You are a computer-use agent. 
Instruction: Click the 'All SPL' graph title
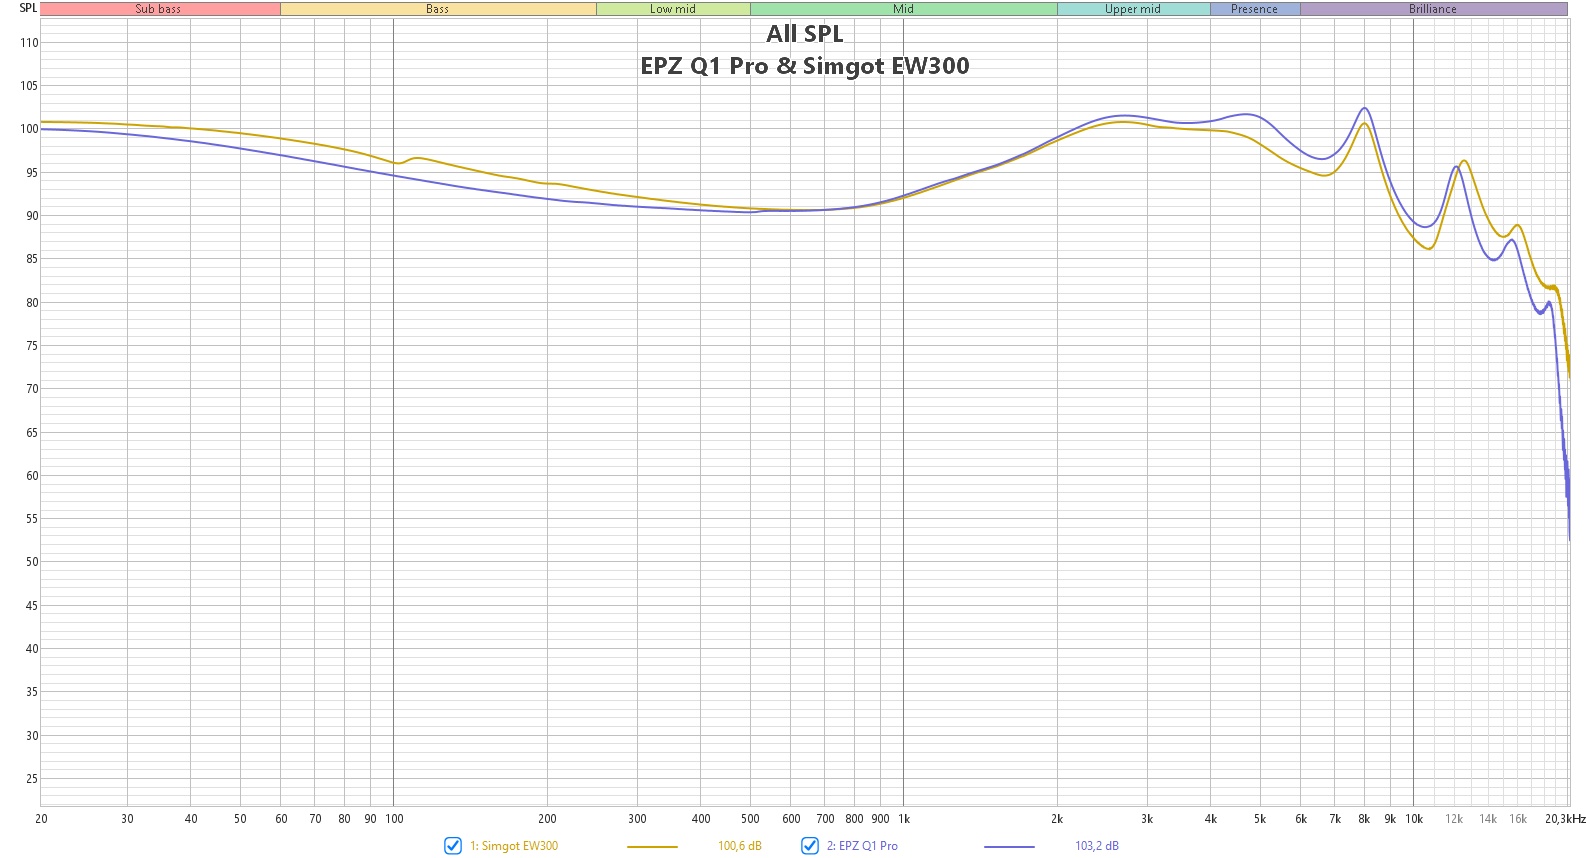tap(805, 34)
